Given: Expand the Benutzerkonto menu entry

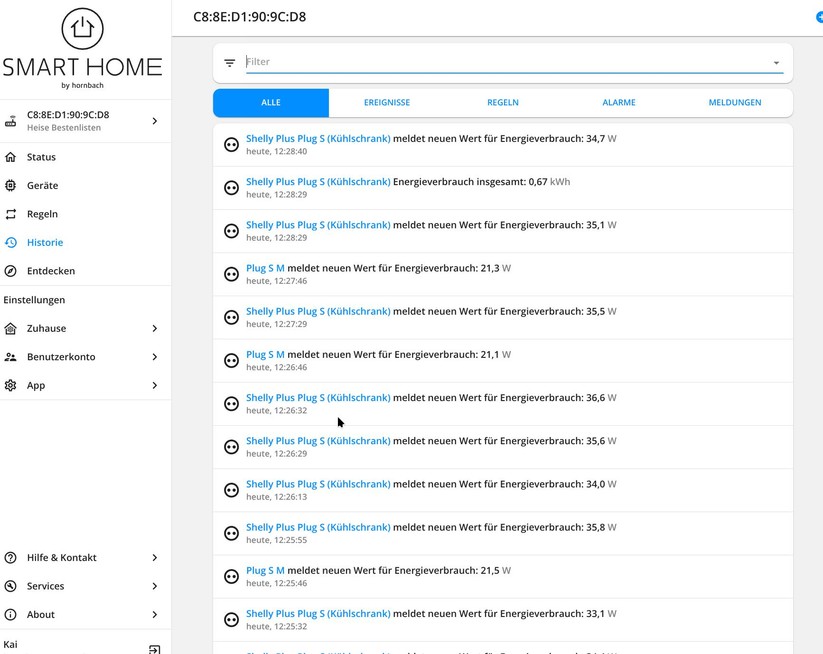Looking at the screenshot, I should 154,357.
